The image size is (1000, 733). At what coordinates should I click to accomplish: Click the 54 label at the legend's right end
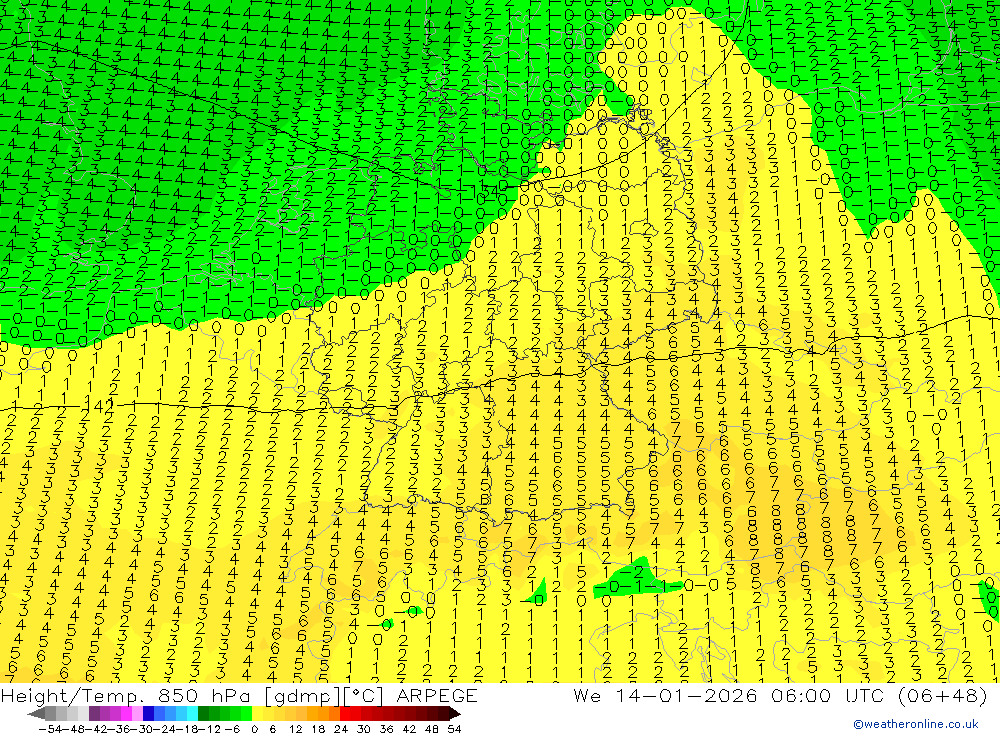pyautogui.click(x=454, y=729)
